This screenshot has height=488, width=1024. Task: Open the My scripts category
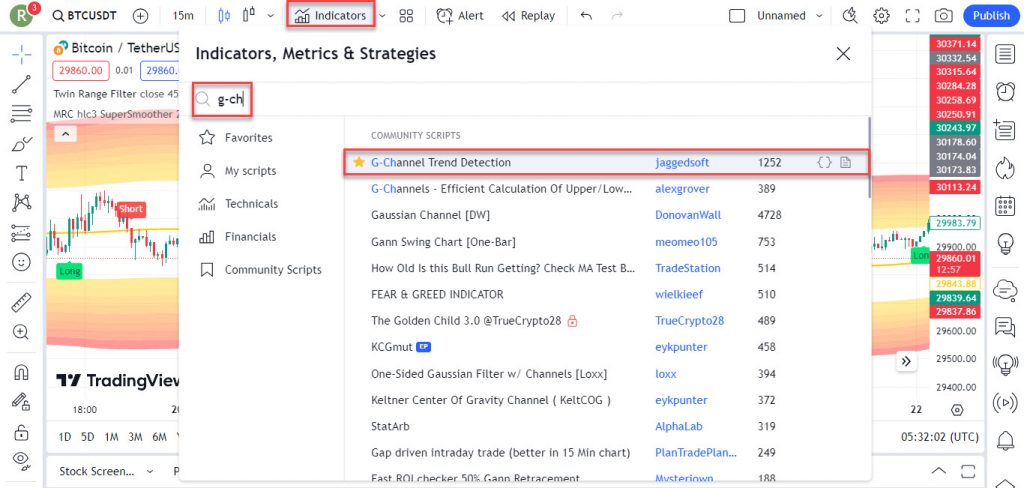coord(238,171)
